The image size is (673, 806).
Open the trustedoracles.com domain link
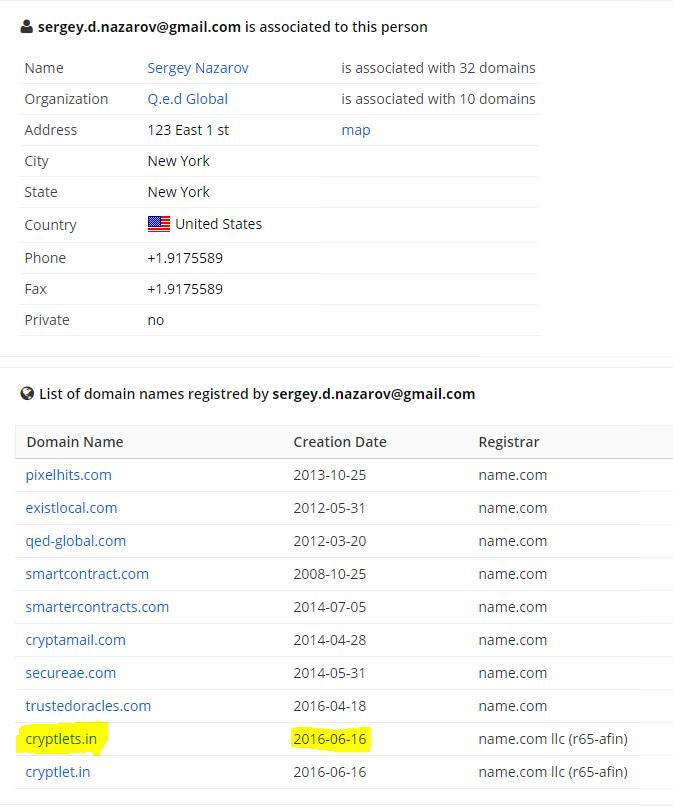(88, 706)
